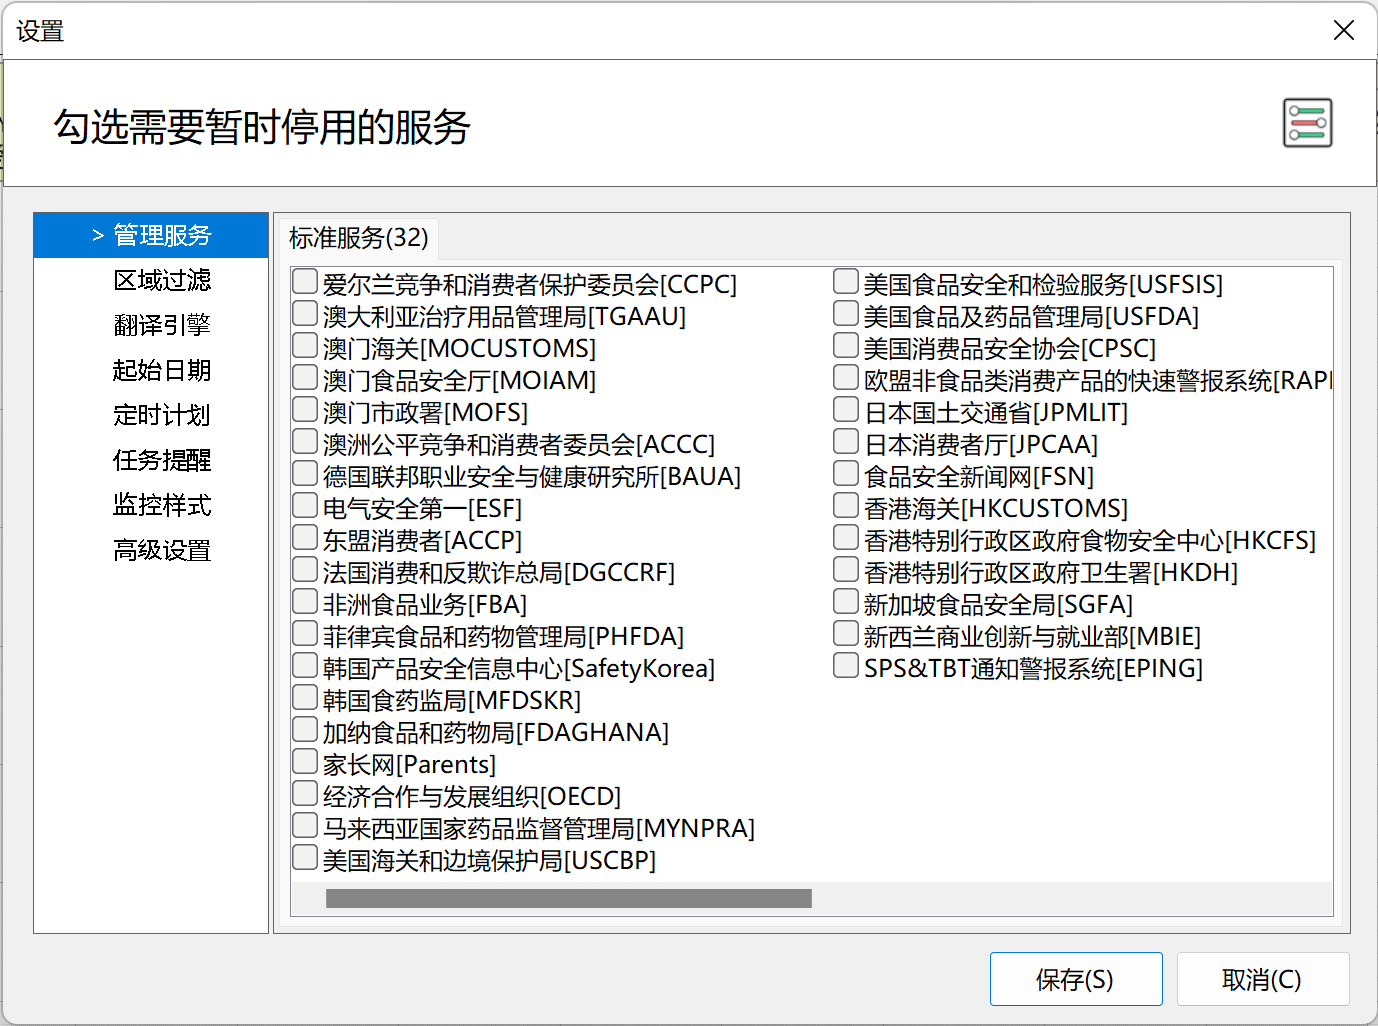Viewport: 1378px width, 1026px height.
Task: Check 爱尔兰竞争和消费者保护委员会[CCPC] checkbox
Action: point(305,282)
